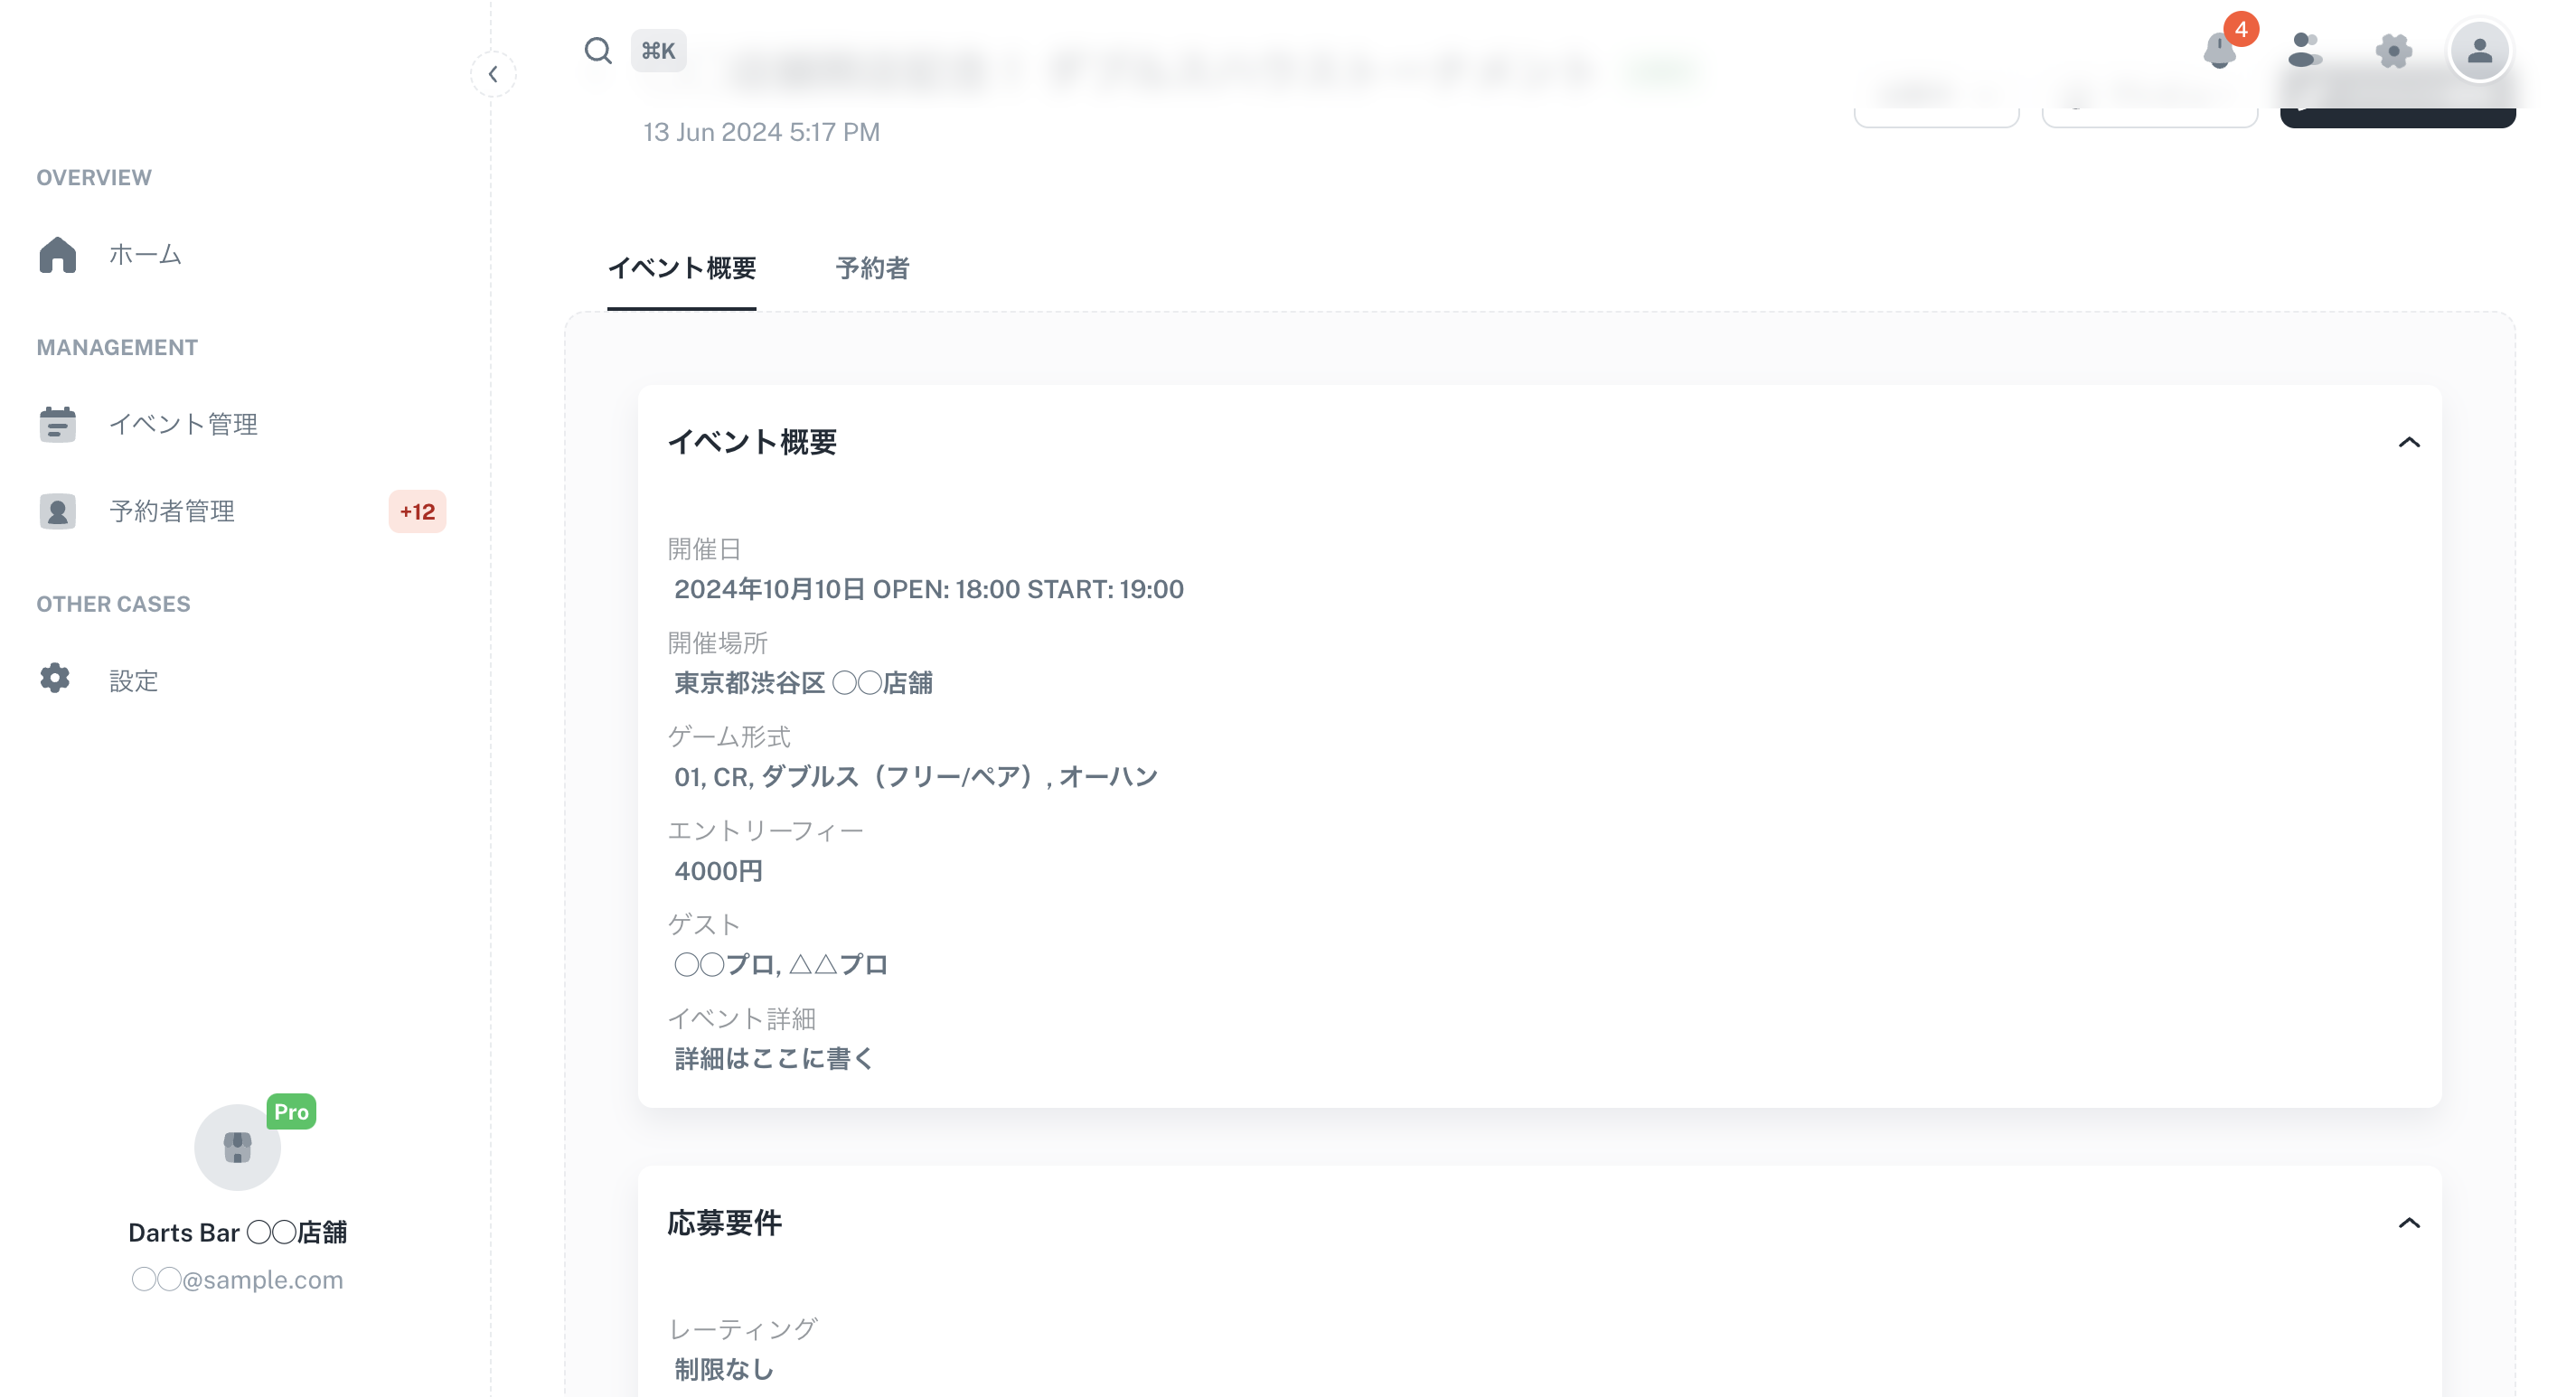Switch to the 予約者 tab
The width and height of the screenshot is (2576, 1397).
pos(872,268)
